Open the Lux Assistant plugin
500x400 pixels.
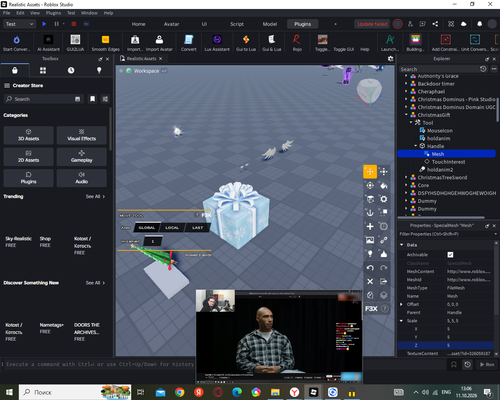tap(217, 43)
